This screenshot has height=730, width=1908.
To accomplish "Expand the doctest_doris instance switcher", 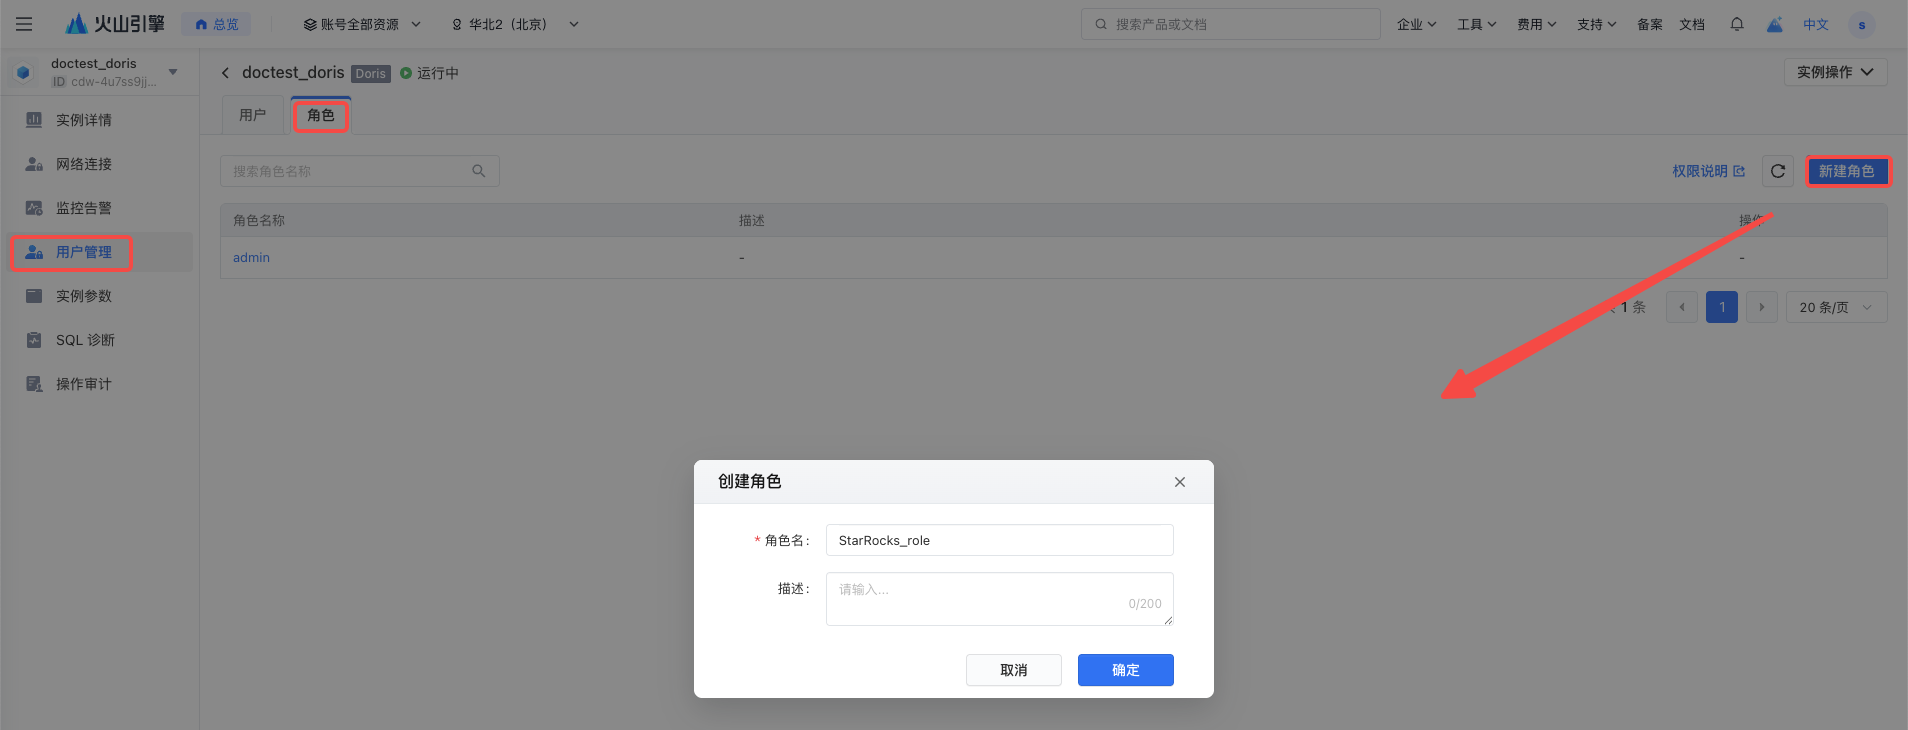I will pyautogui.click(x=173, y=72).
